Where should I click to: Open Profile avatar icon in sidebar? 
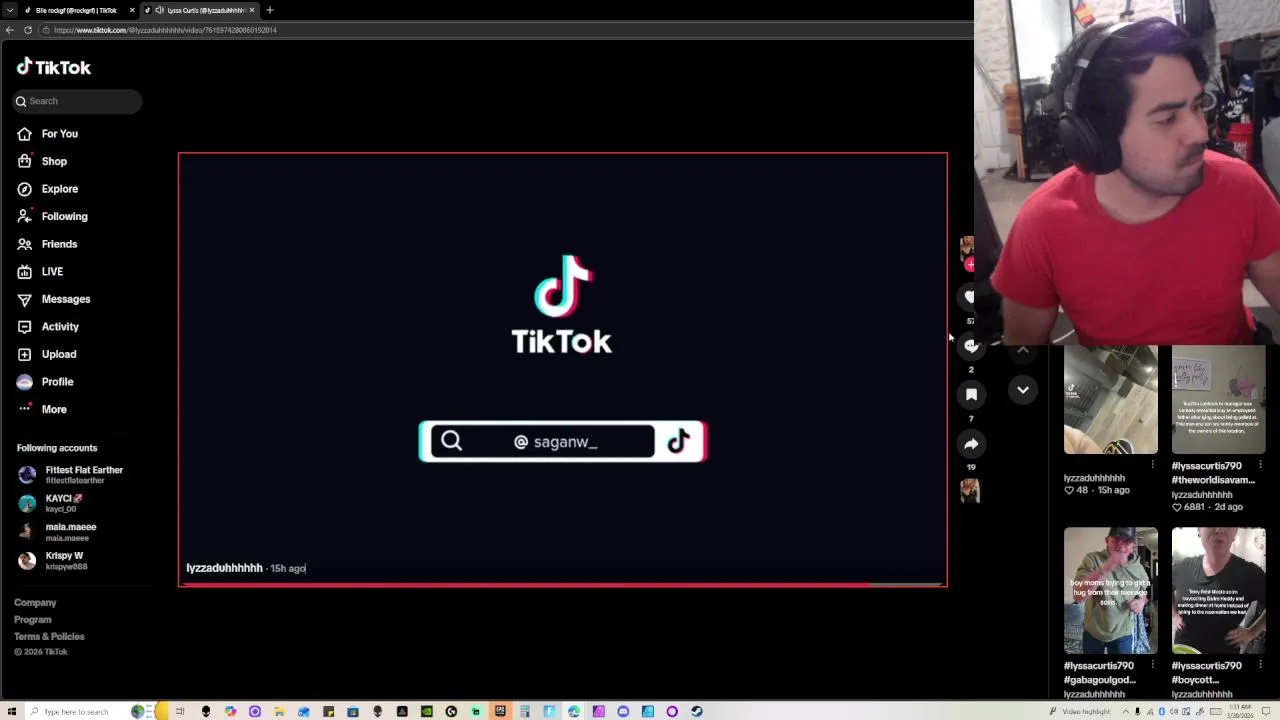pos(24,382)
